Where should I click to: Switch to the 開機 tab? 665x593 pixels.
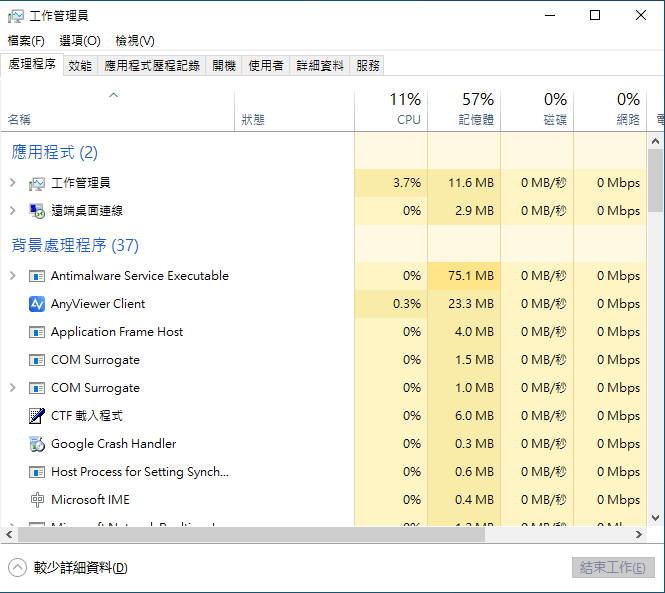(224, 66)
